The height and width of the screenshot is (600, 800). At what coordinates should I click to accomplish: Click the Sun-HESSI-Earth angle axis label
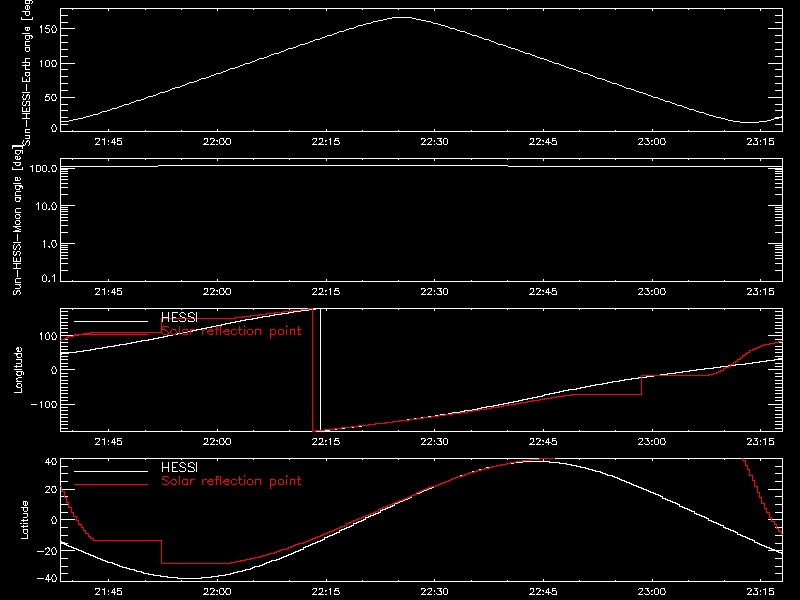(x=27, y=73)
